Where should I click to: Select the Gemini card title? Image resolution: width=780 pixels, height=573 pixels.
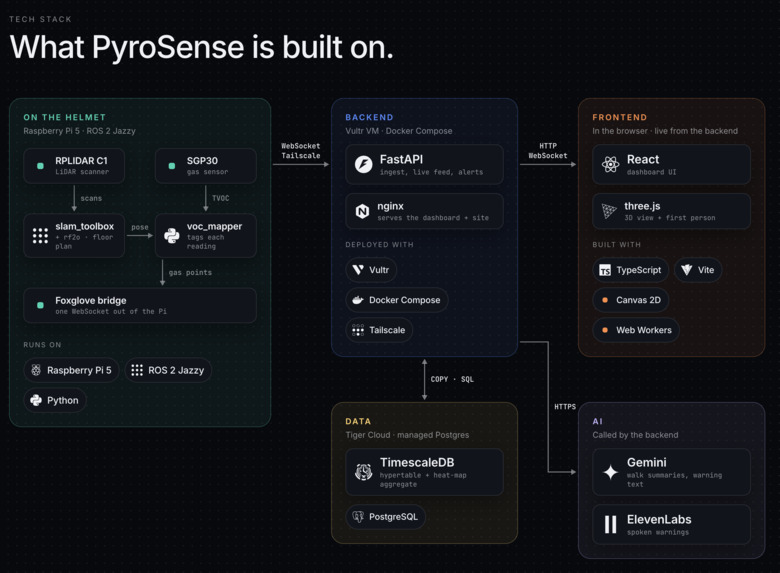646,462
